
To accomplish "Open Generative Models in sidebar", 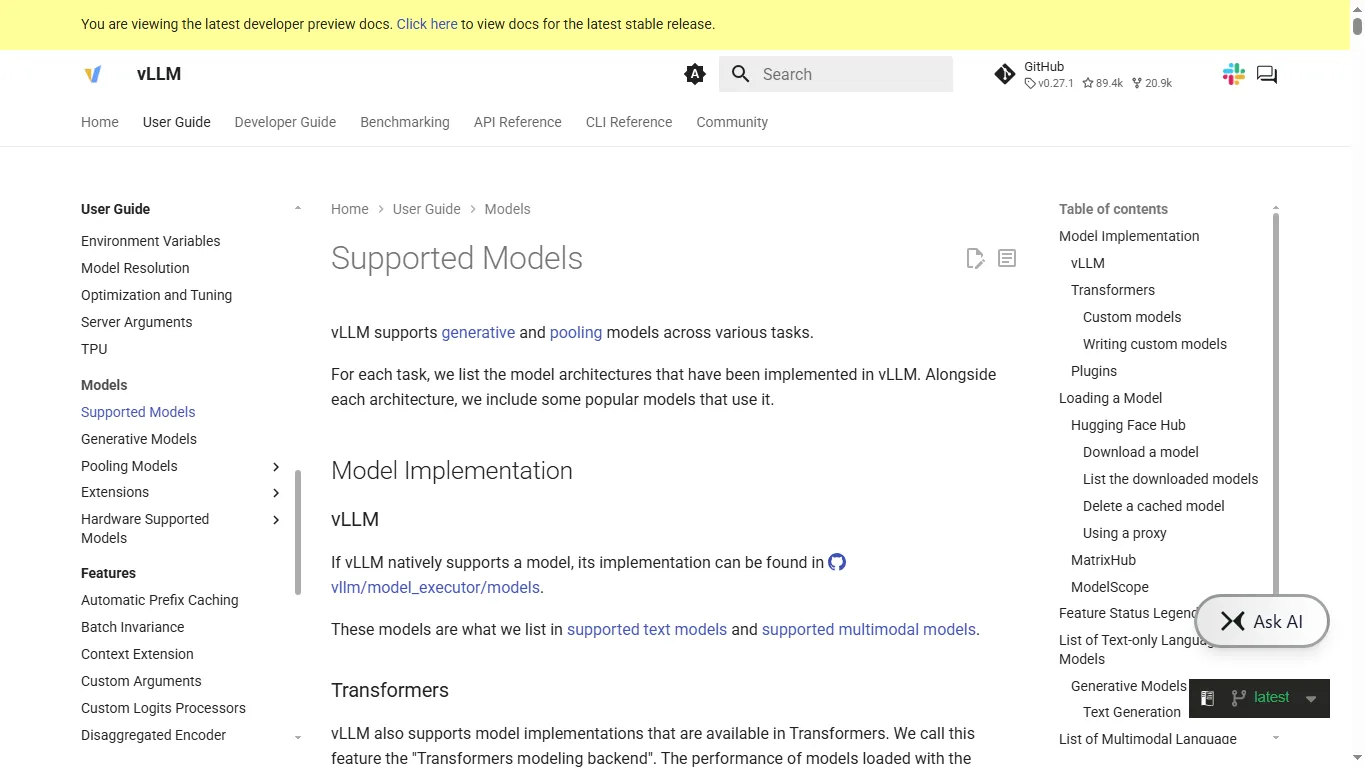I will [x=139, y=439].
